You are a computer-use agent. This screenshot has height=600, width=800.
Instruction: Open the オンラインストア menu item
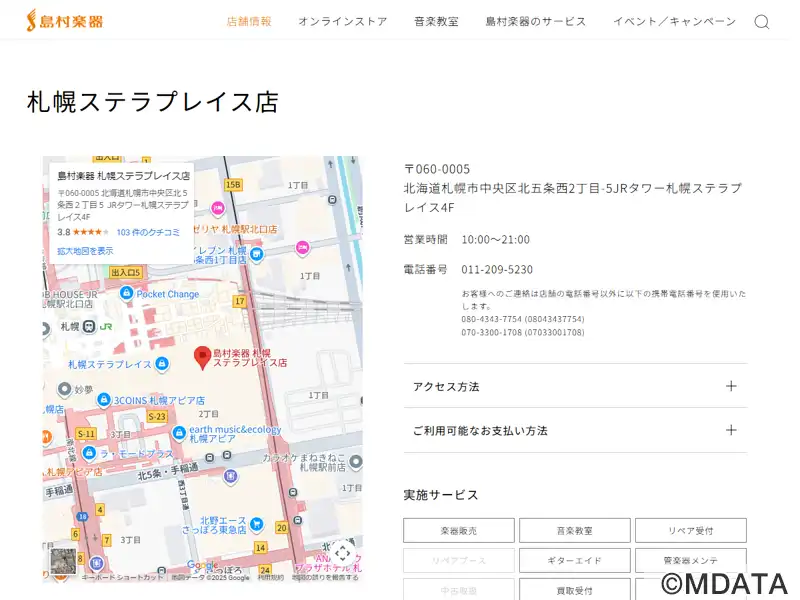pos(342,22)
